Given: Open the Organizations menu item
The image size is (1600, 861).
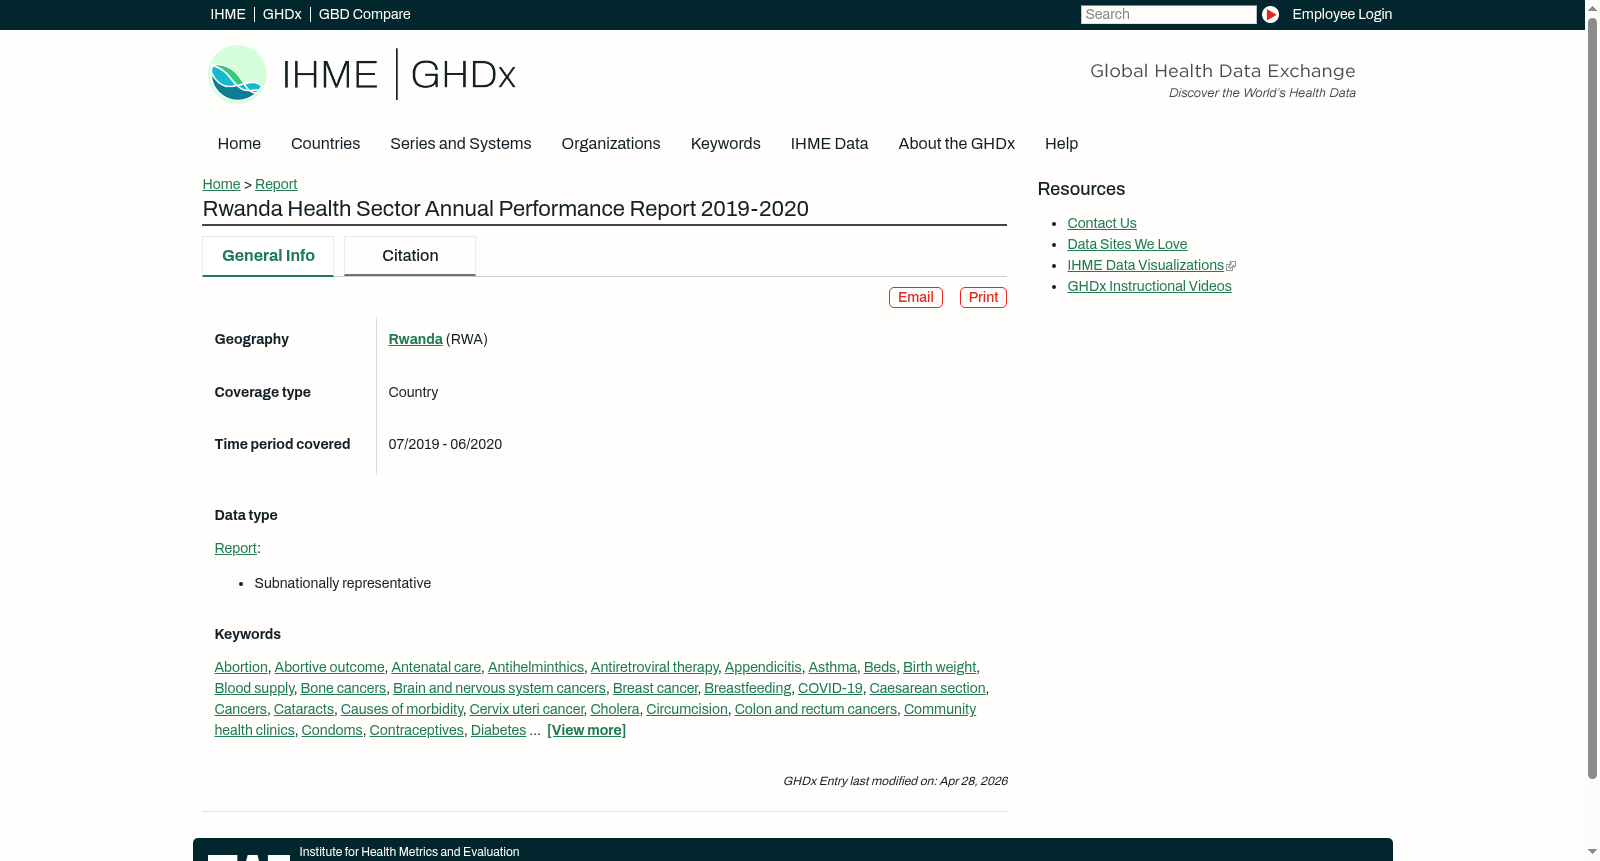Looking at the screenshot, I should (611, 144).
